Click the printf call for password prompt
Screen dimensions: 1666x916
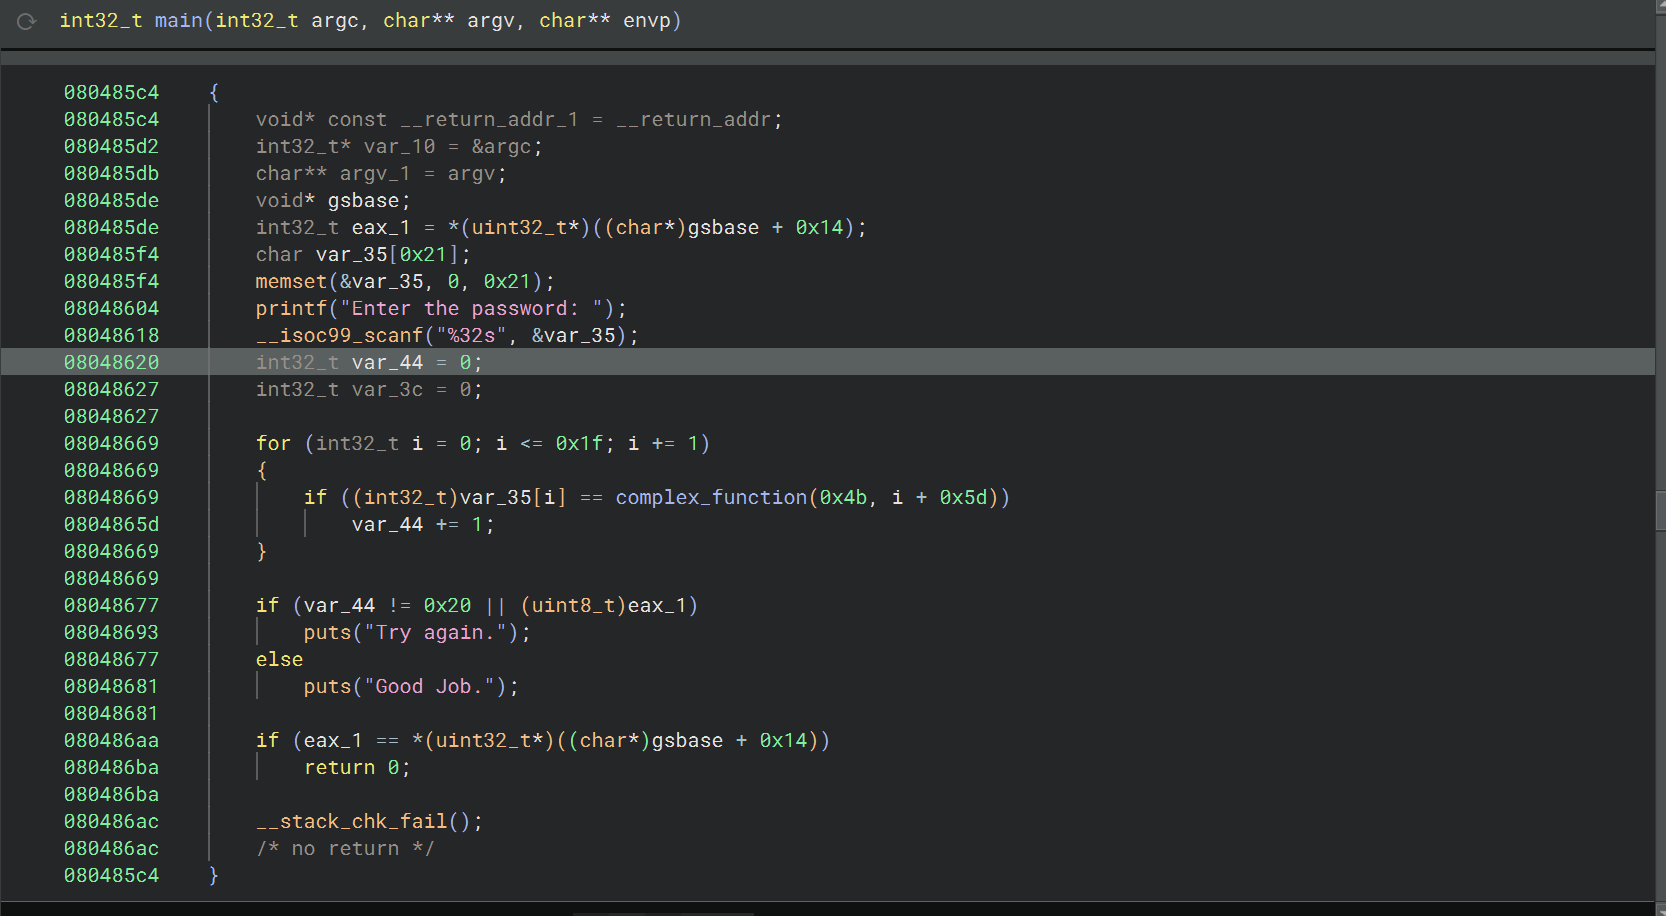[291, 308]
